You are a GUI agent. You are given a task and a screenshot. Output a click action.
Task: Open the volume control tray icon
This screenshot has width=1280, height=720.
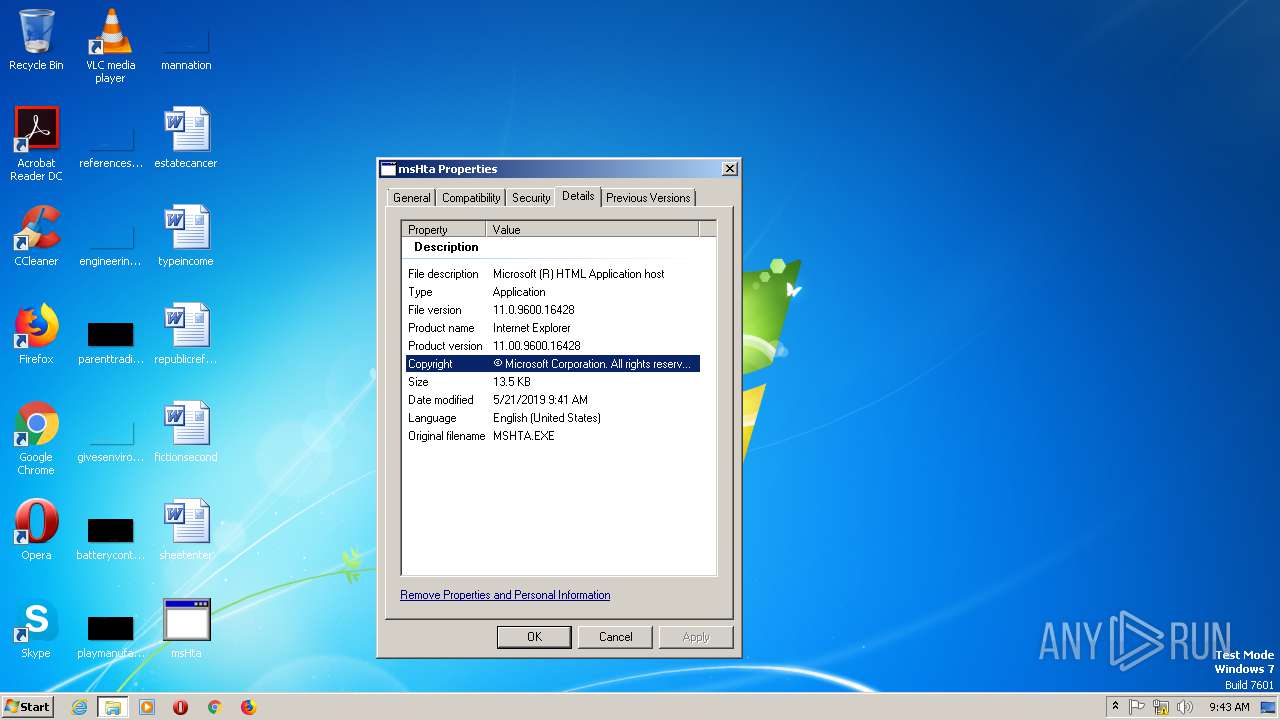point(1185,707)
